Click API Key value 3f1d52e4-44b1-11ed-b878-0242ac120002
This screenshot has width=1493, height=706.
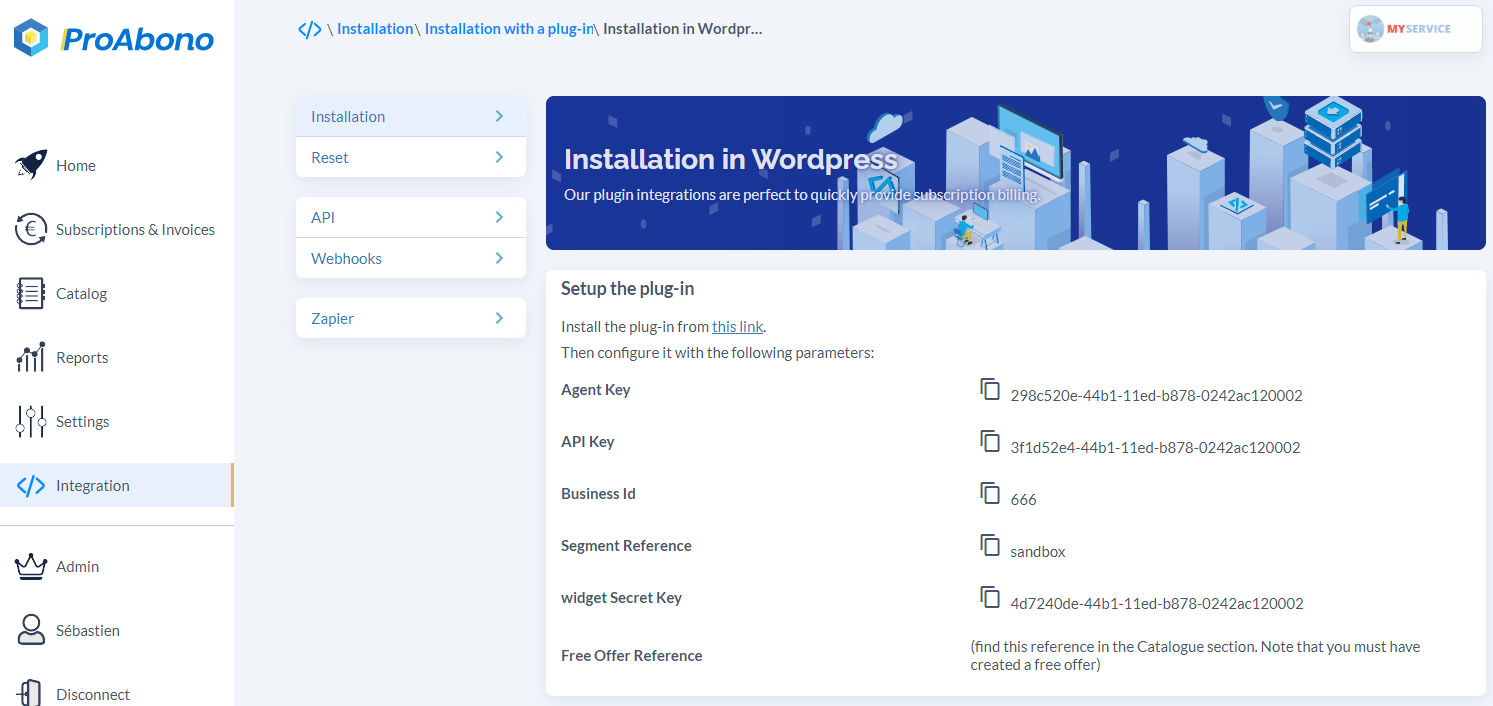point(1155,447)
